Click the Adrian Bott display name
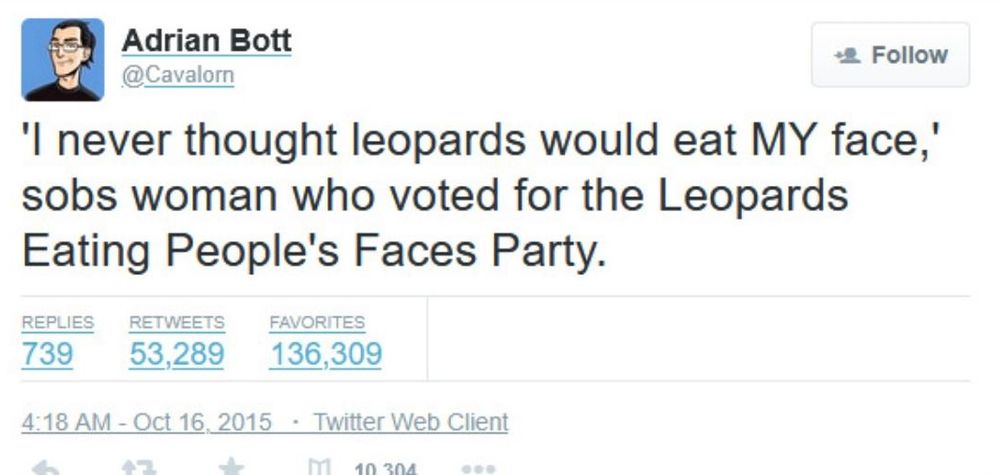 point(206,42)
